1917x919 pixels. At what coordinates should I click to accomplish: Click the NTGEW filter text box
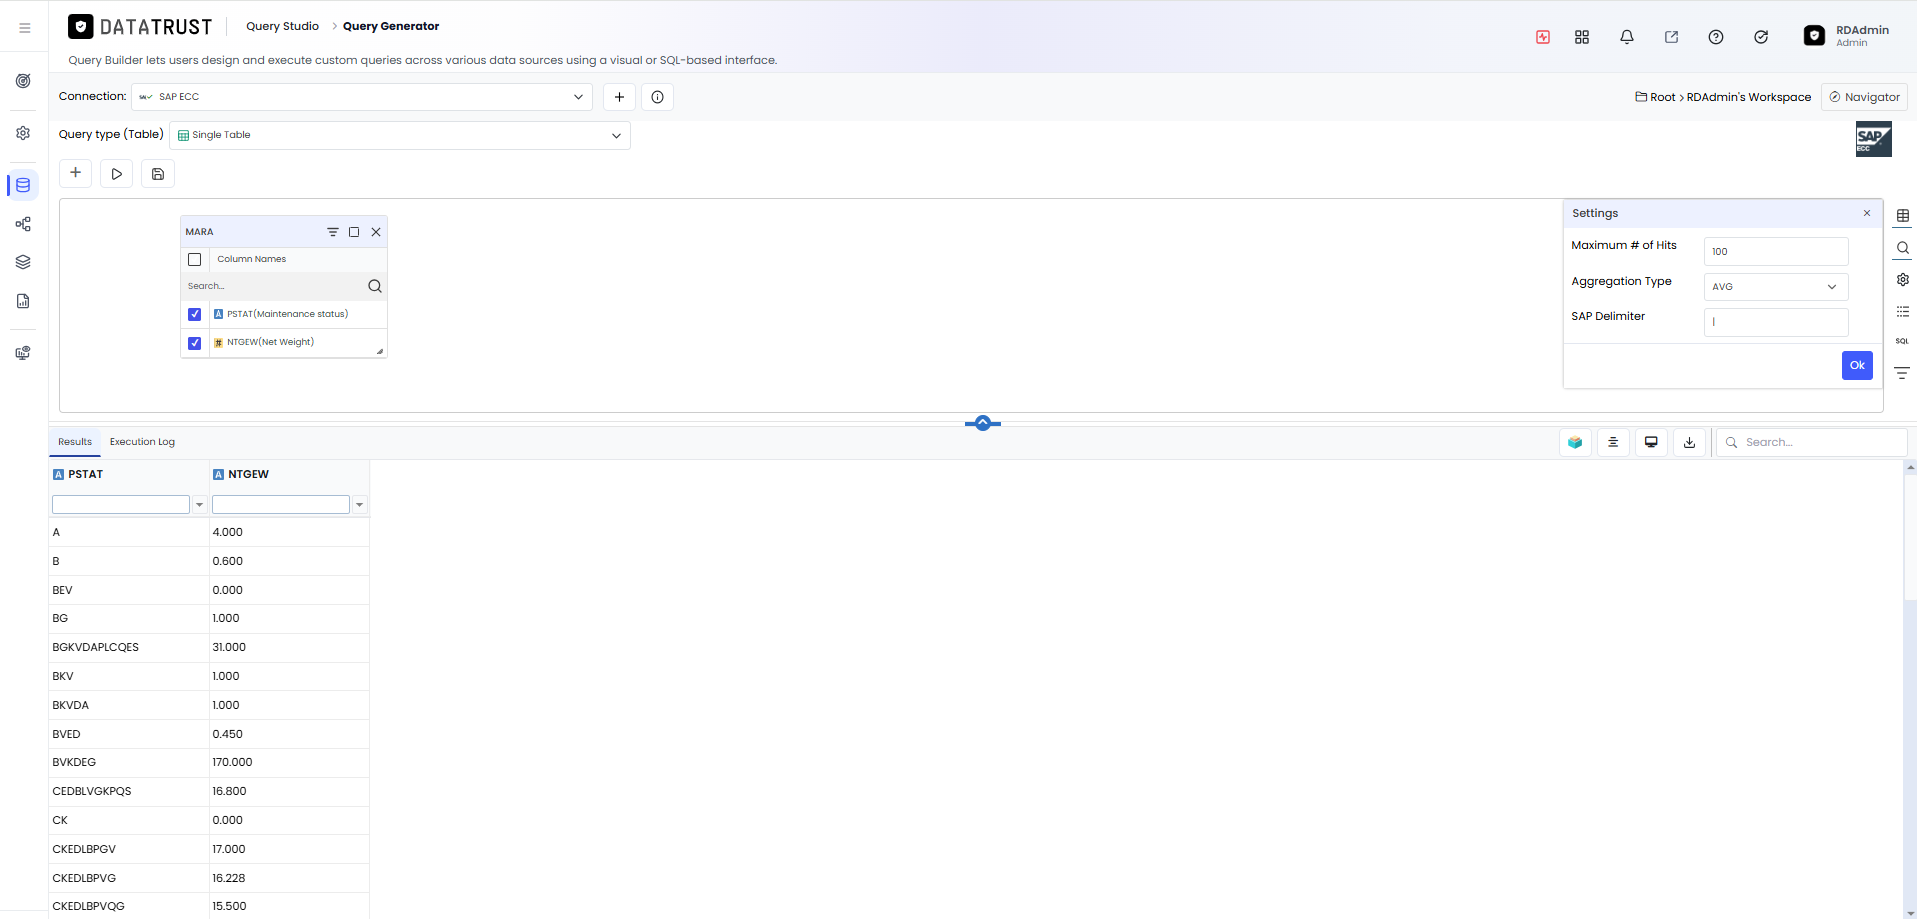tap(281, 505)
